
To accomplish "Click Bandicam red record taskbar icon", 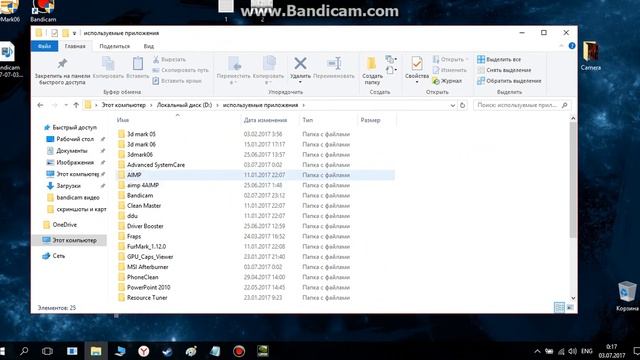I will (239, 351).
